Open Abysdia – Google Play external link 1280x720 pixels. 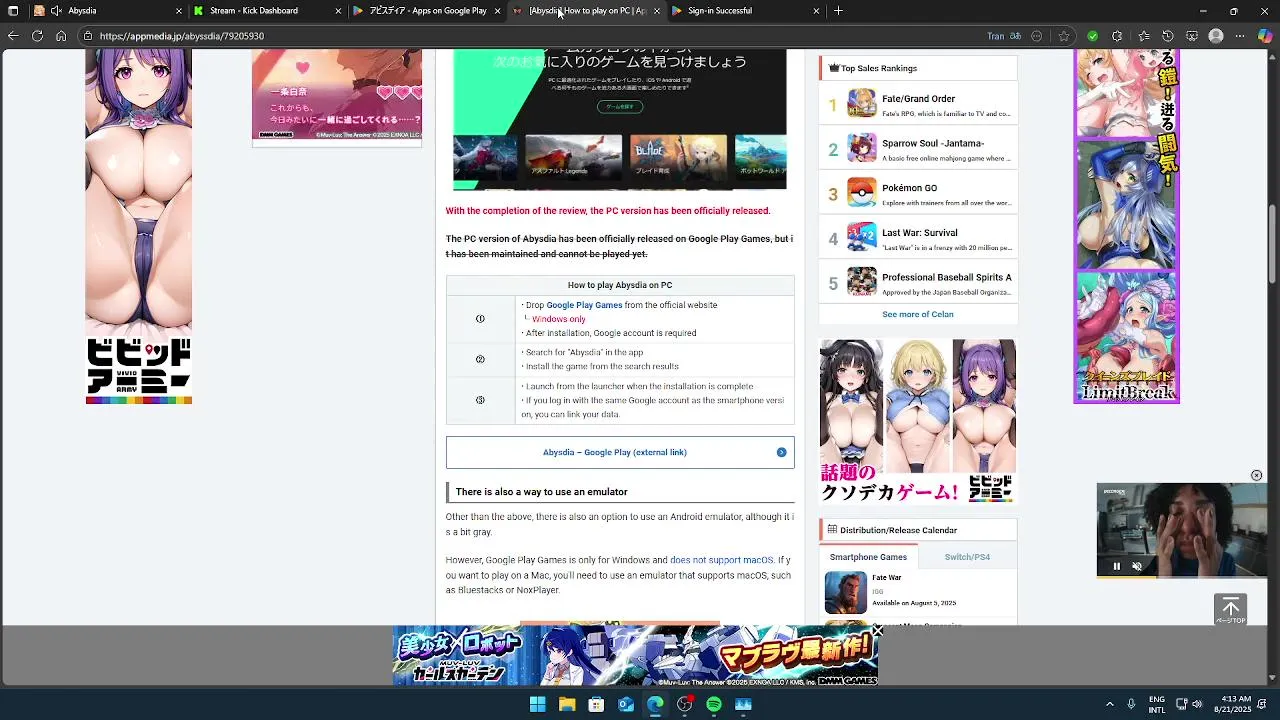[620, 452]
